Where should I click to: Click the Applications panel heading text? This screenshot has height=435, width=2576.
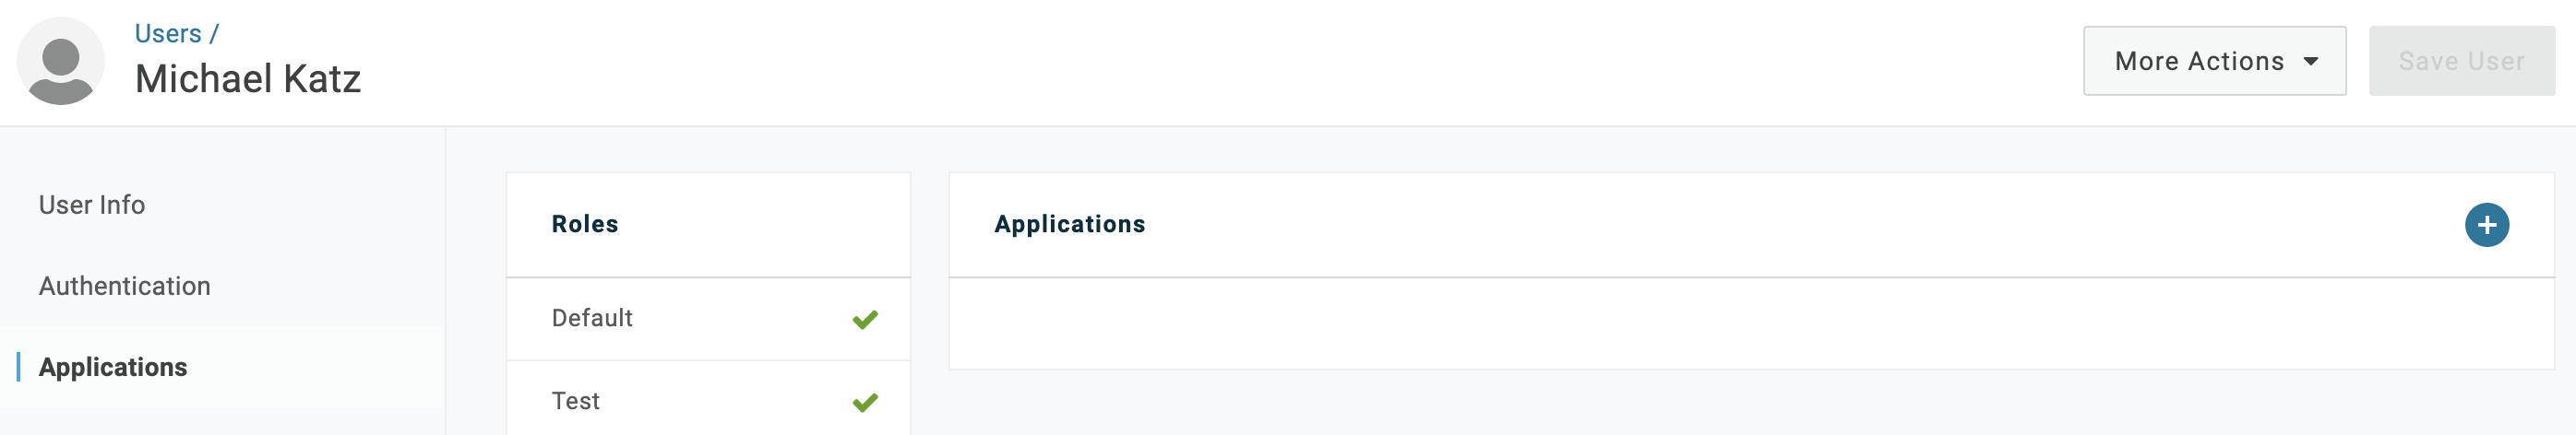point(1069,225)
